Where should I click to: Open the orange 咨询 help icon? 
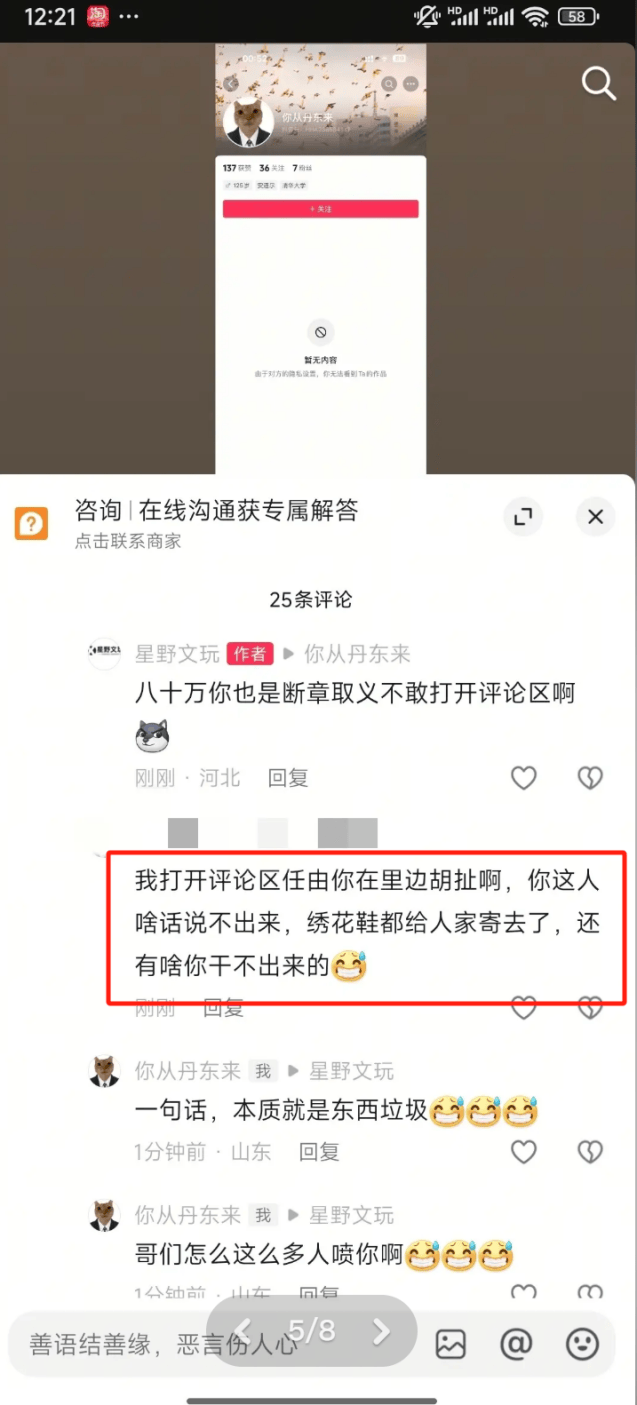click(x=31, y=523)
